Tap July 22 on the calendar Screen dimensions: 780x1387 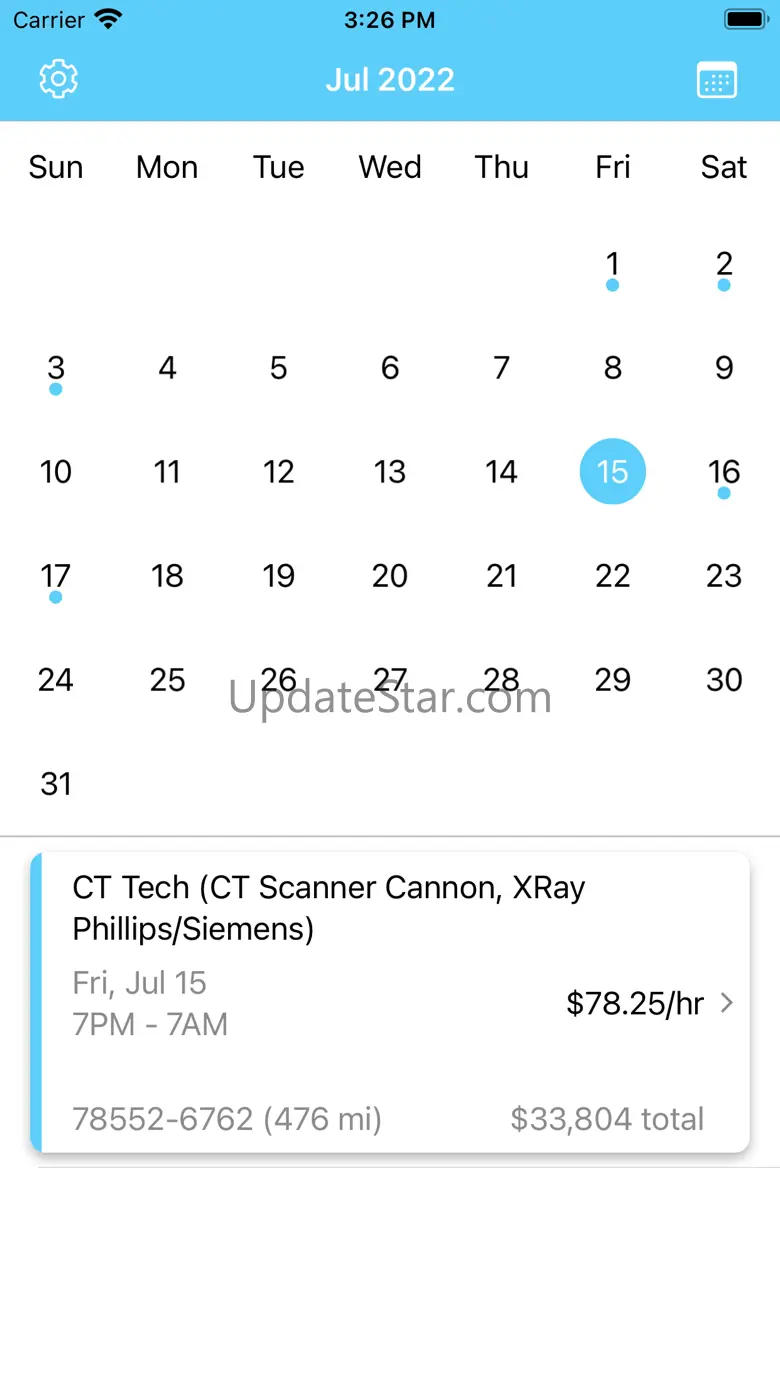tap(612, 576)
